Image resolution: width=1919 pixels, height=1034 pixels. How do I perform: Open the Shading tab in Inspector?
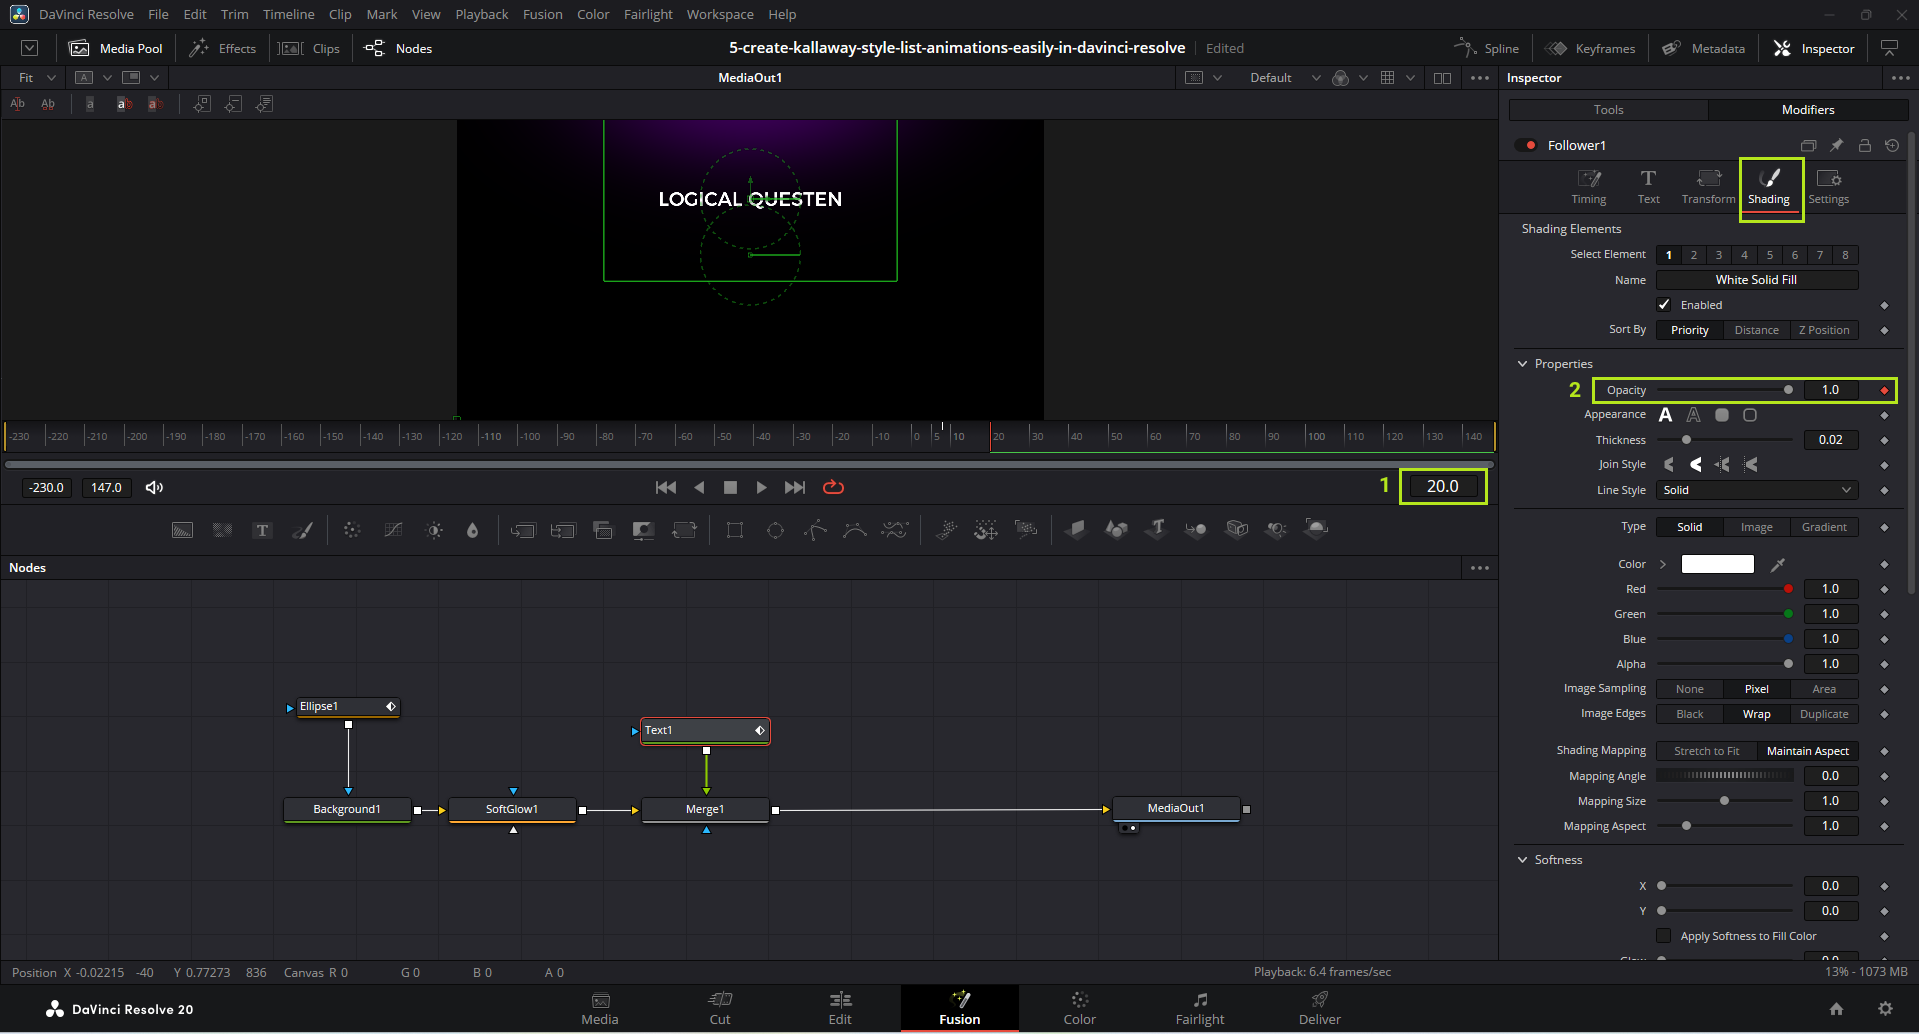pyautogui.click(x=1768, y=186)
